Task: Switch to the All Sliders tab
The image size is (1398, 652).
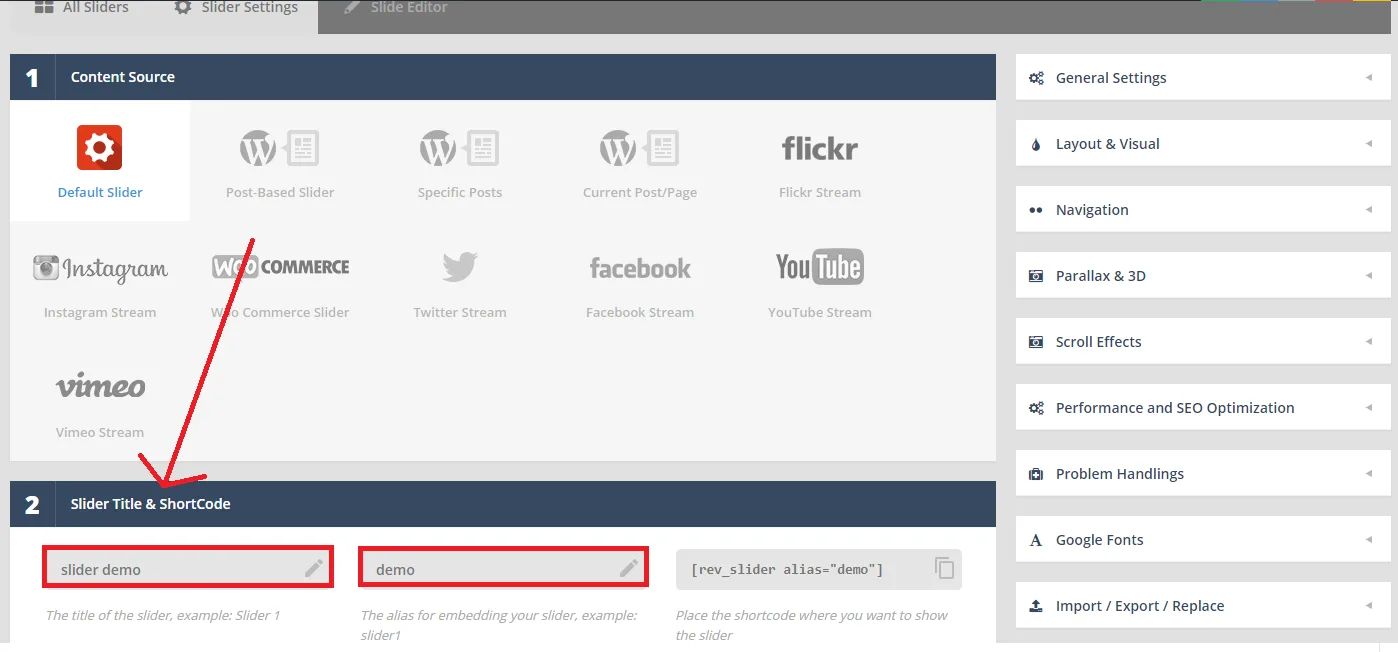Action: coord(80,10)
